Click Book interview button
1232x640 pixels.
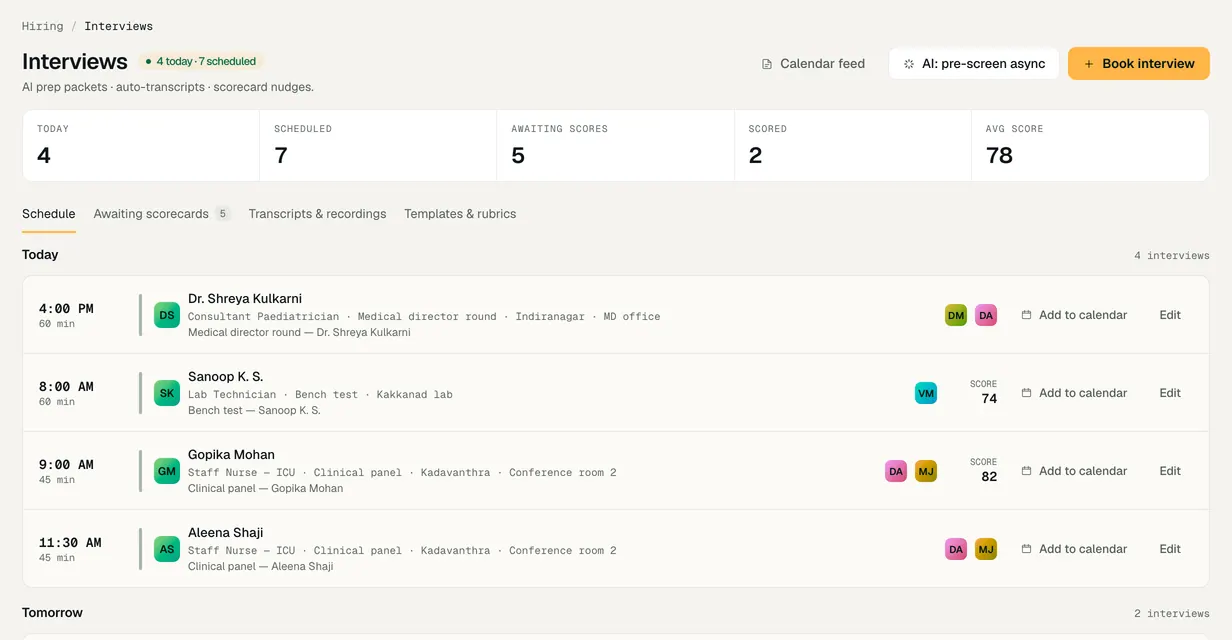[1139, 64]
